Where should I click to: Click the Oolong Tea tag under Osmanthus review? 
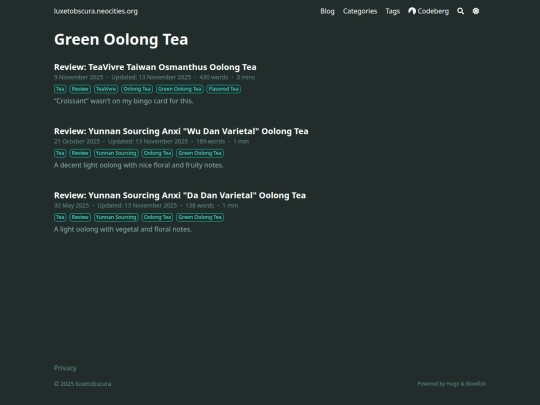(137, 89)
